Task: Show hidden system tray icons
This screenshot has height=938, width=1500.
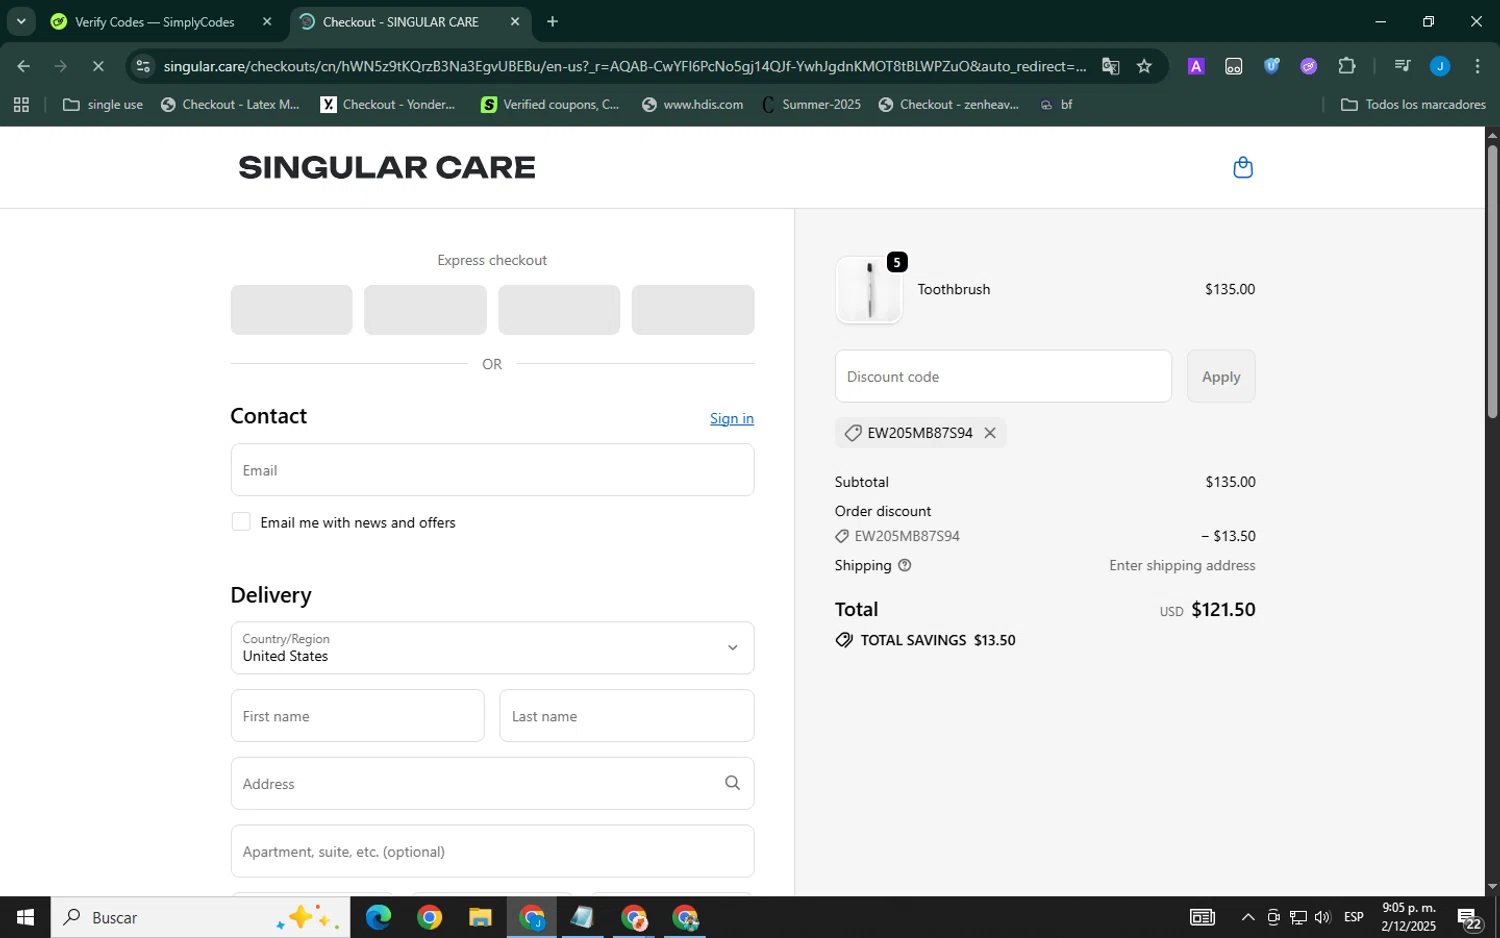Action: (x=1248, y=918)
